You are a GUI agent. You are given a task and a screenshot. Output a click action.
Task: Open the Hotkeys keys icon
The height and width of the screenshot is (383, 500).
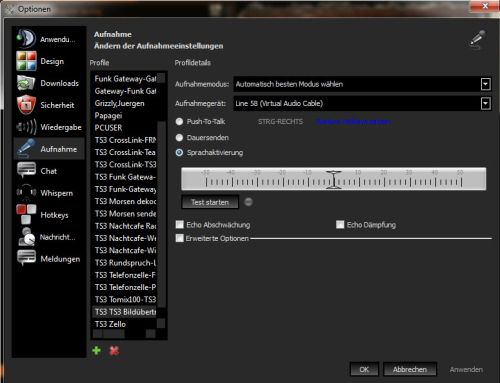[26, 214]
